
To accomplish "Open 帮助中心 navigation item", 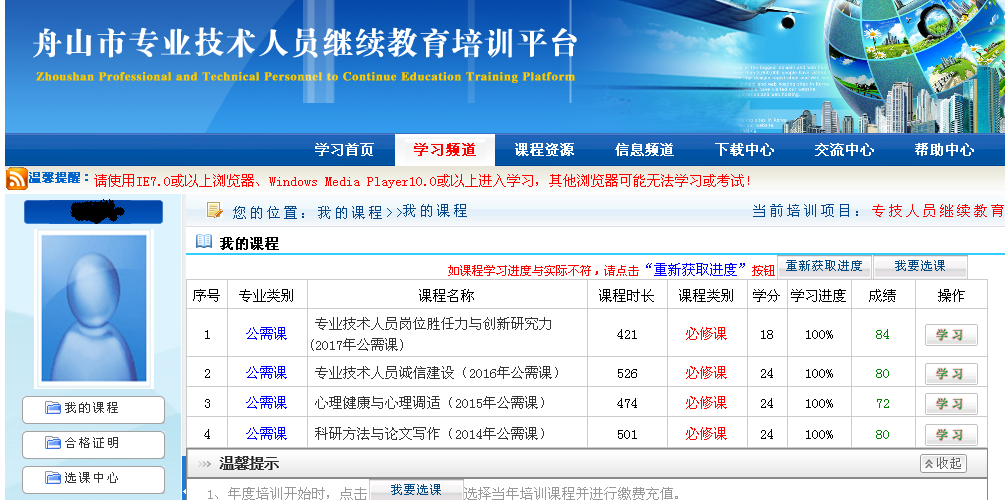I will (x=944, y=150).
